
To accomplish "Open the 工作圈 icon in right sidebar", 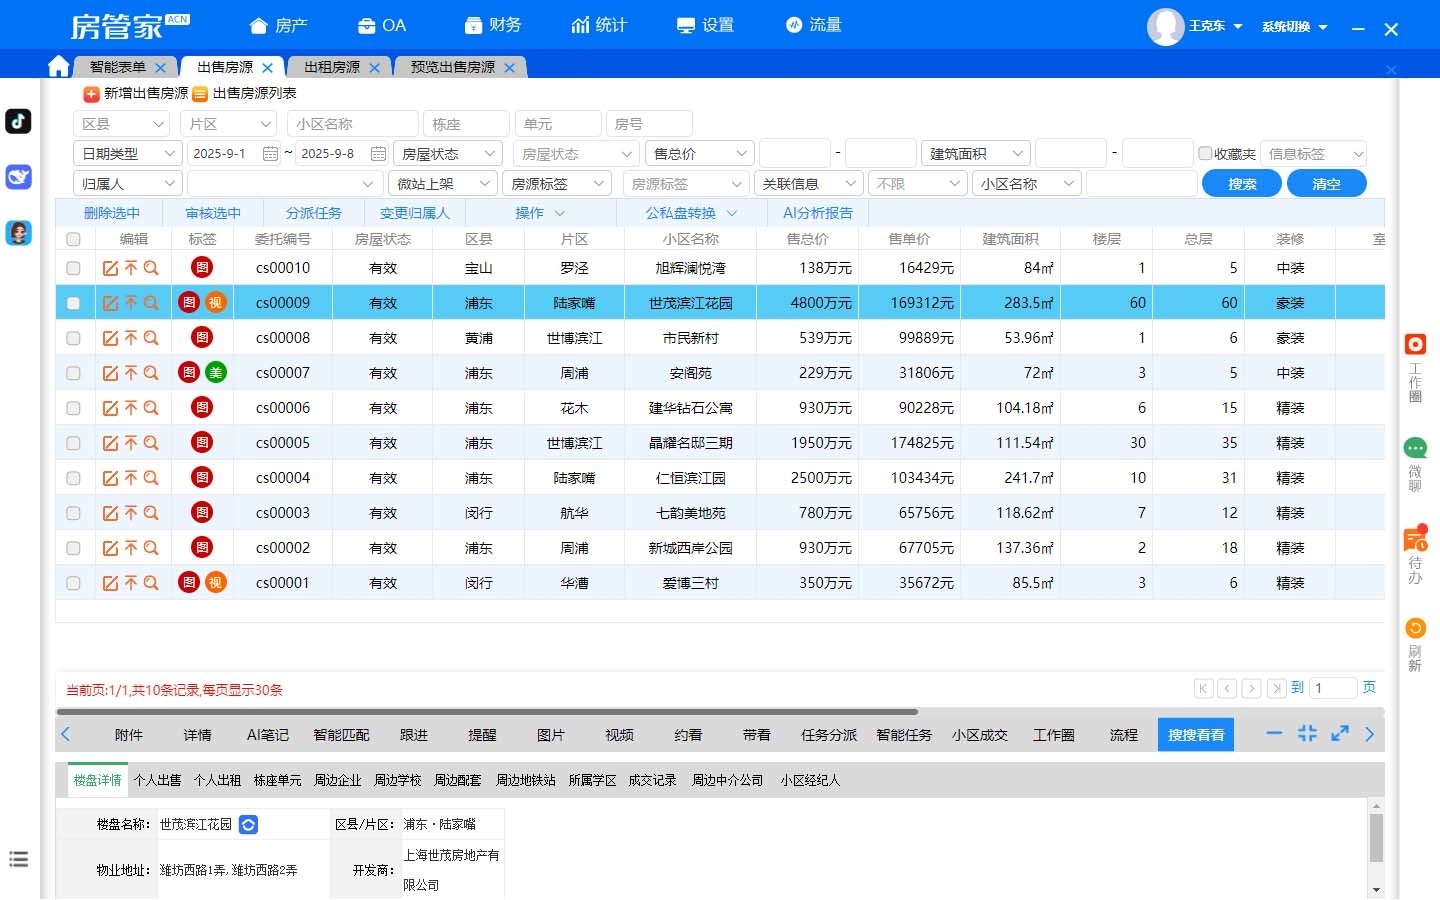I will click(1415, 345).
